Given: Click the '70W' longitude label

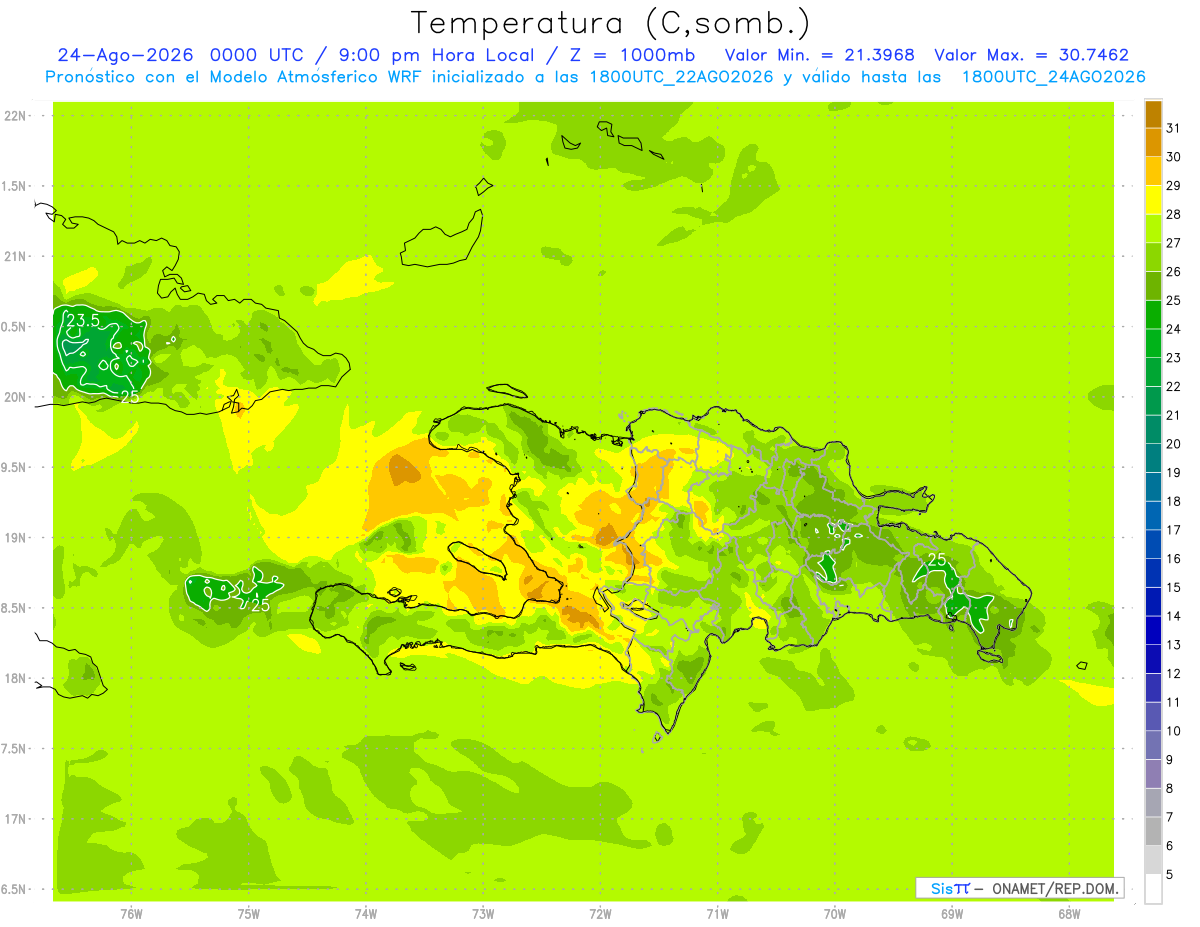Looking at the screenshot, I should (835, 913).
